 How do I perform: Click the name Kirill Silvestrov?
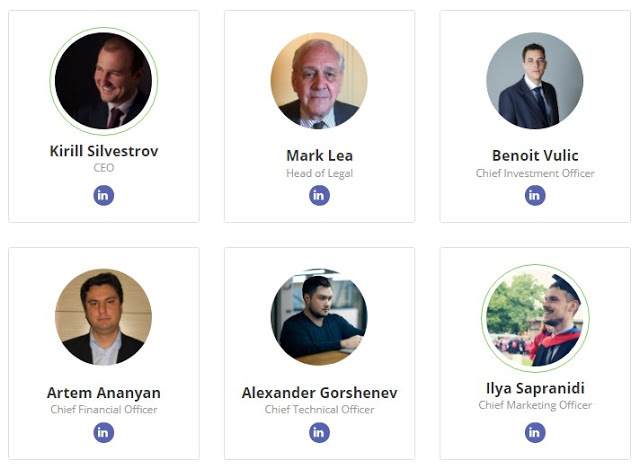point(104,151)
